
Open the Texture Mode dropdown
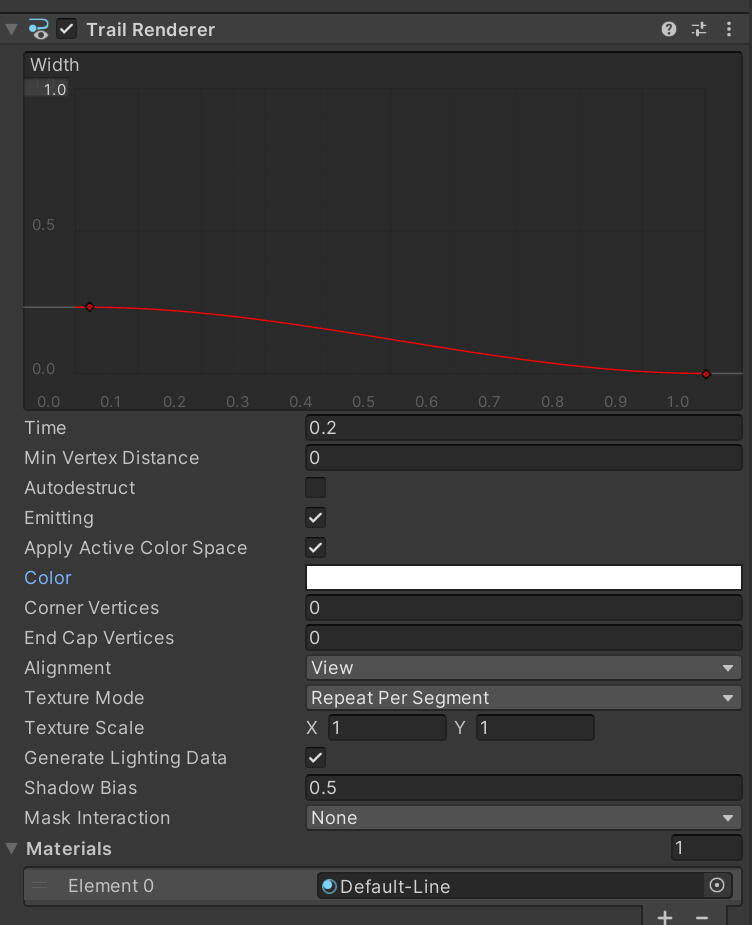coord(523,698)
